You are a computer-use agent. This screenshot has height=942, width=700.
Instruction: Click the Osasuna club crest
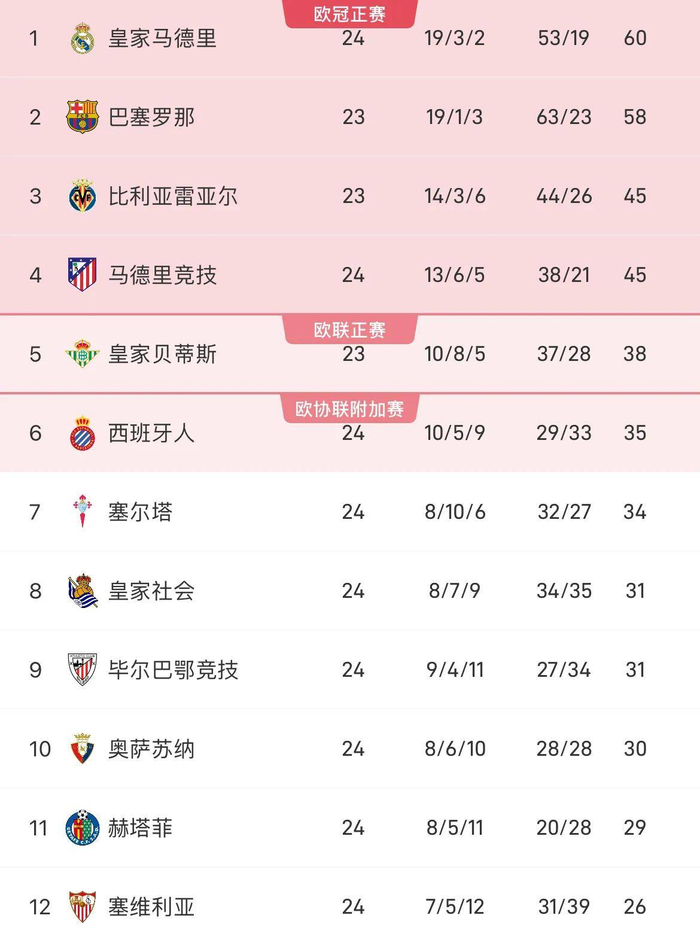click(x=83, y=749)
